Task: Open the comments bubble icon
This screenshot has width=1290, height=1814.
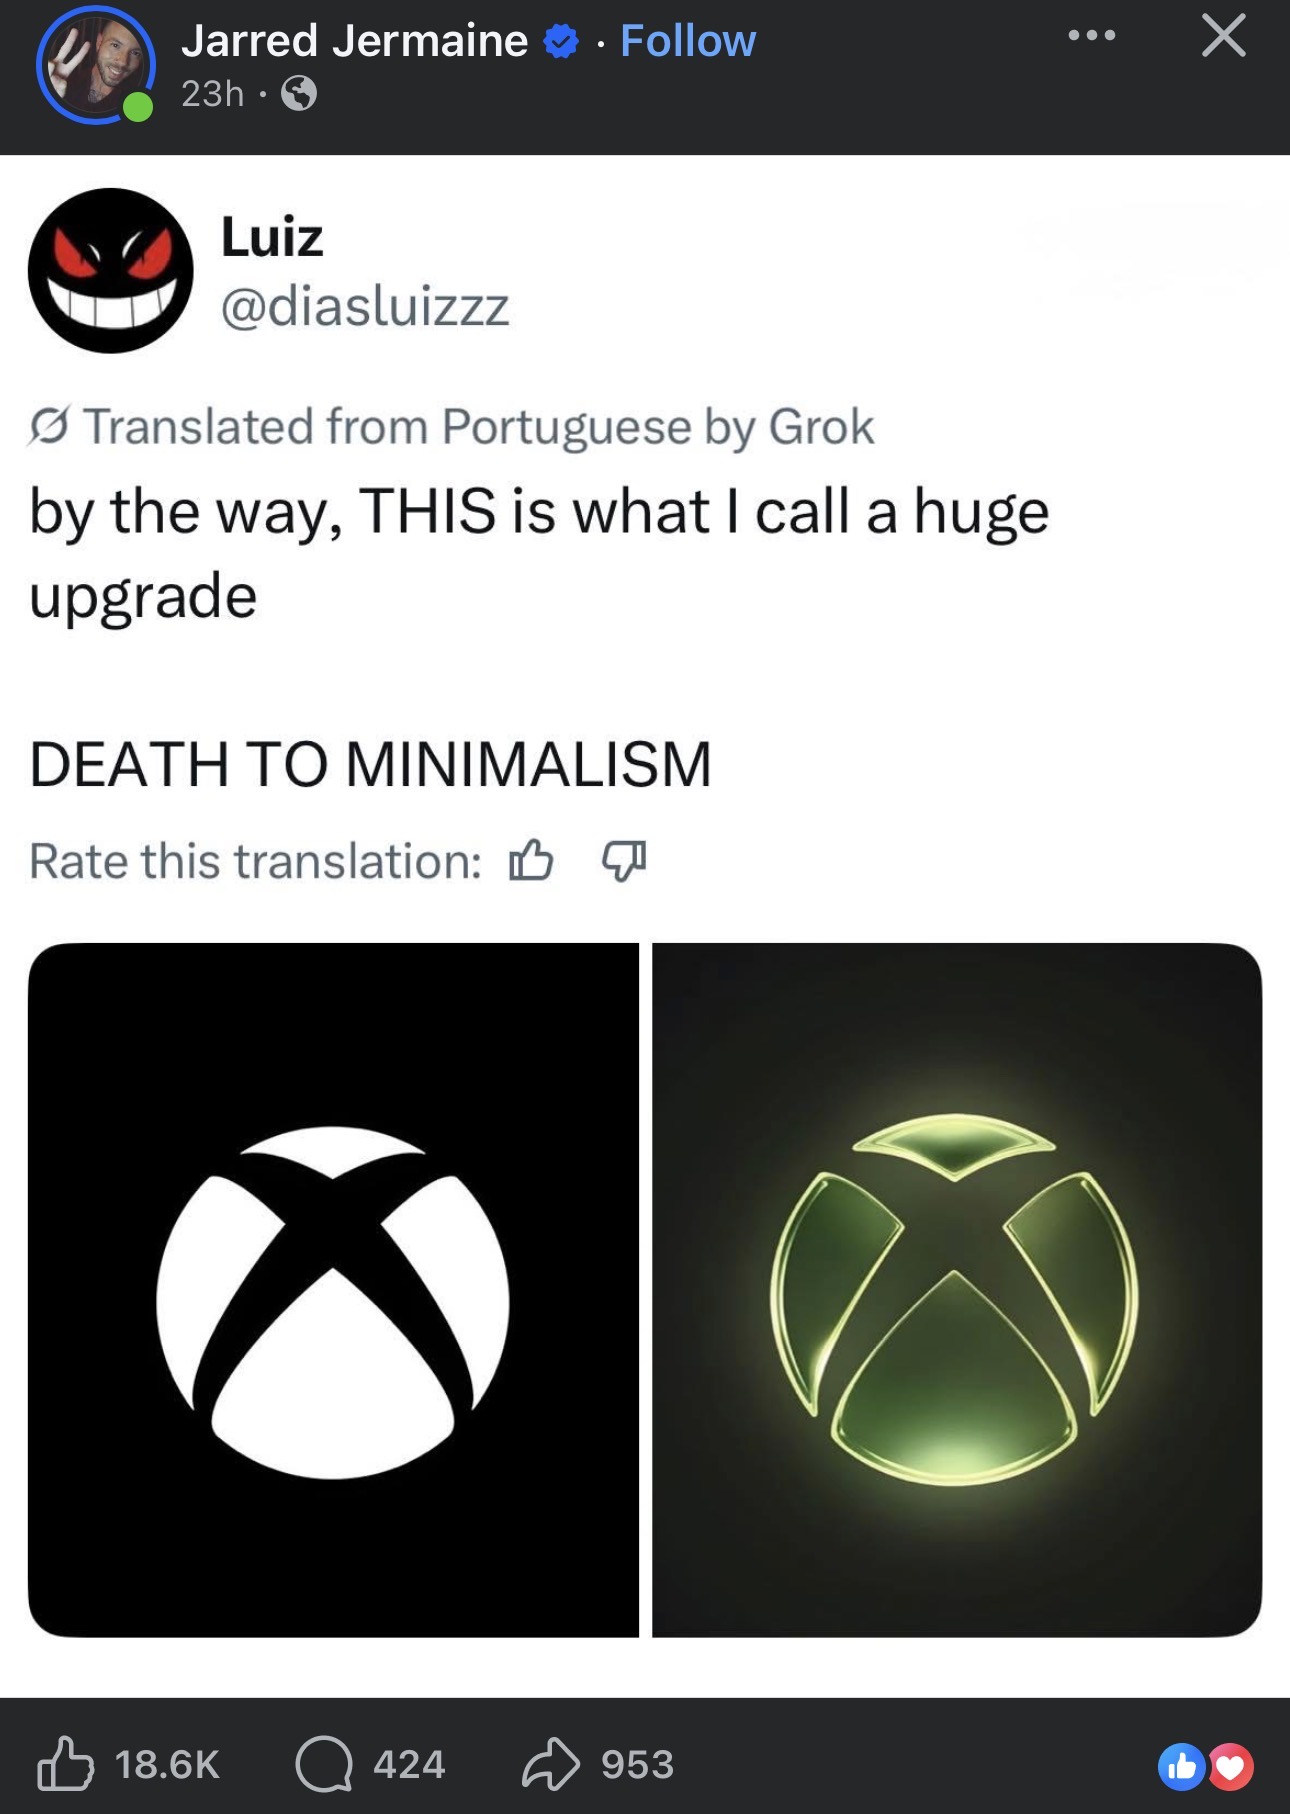Action: [x=324, y=1764]
